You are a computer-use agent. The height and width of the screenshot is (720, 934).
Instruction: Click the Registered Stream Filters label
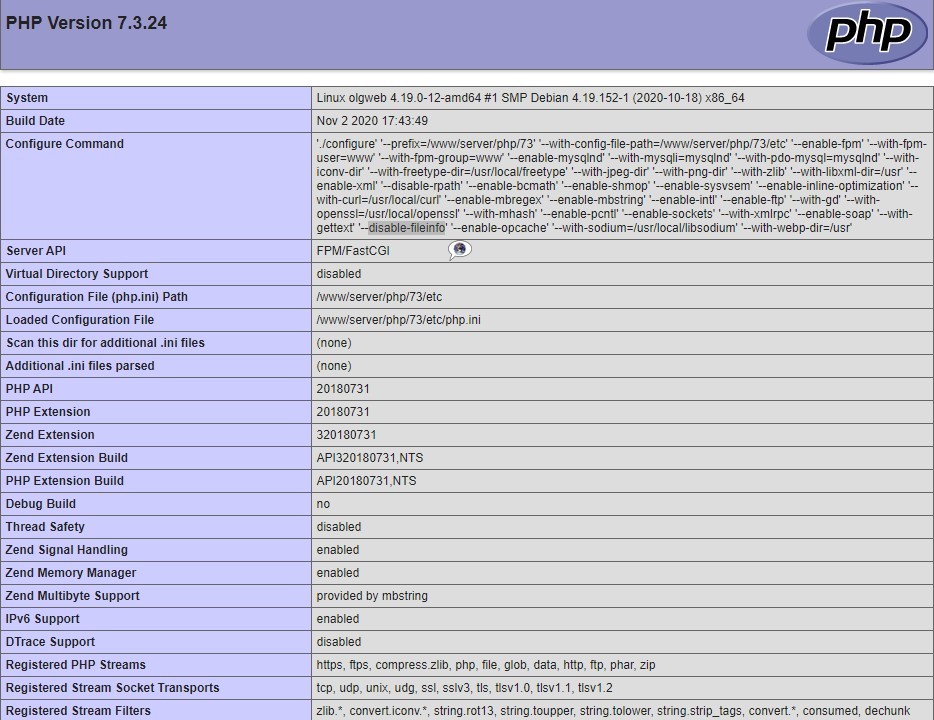coord(78,710)
